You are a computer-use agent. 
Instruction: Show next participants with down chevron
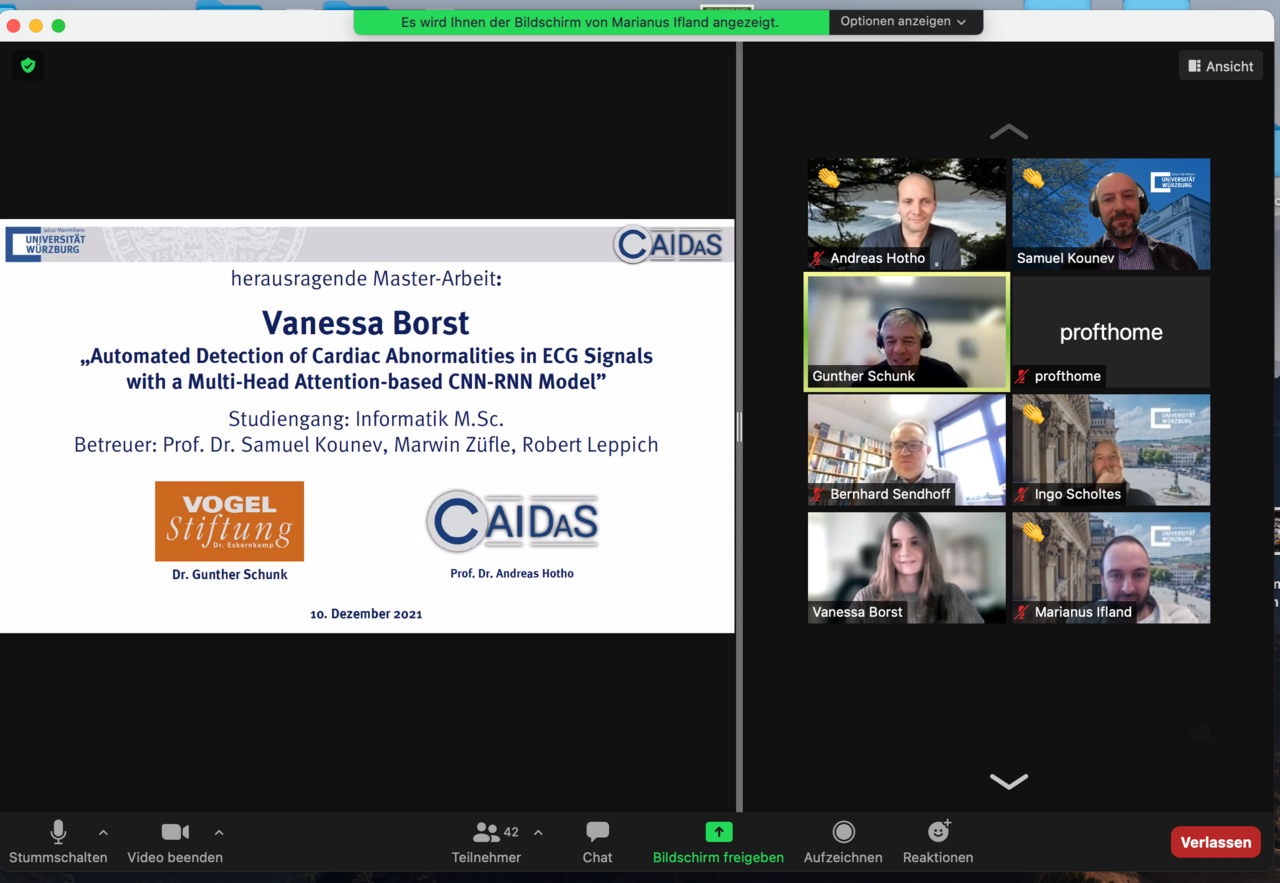(x=1008, y=781)
